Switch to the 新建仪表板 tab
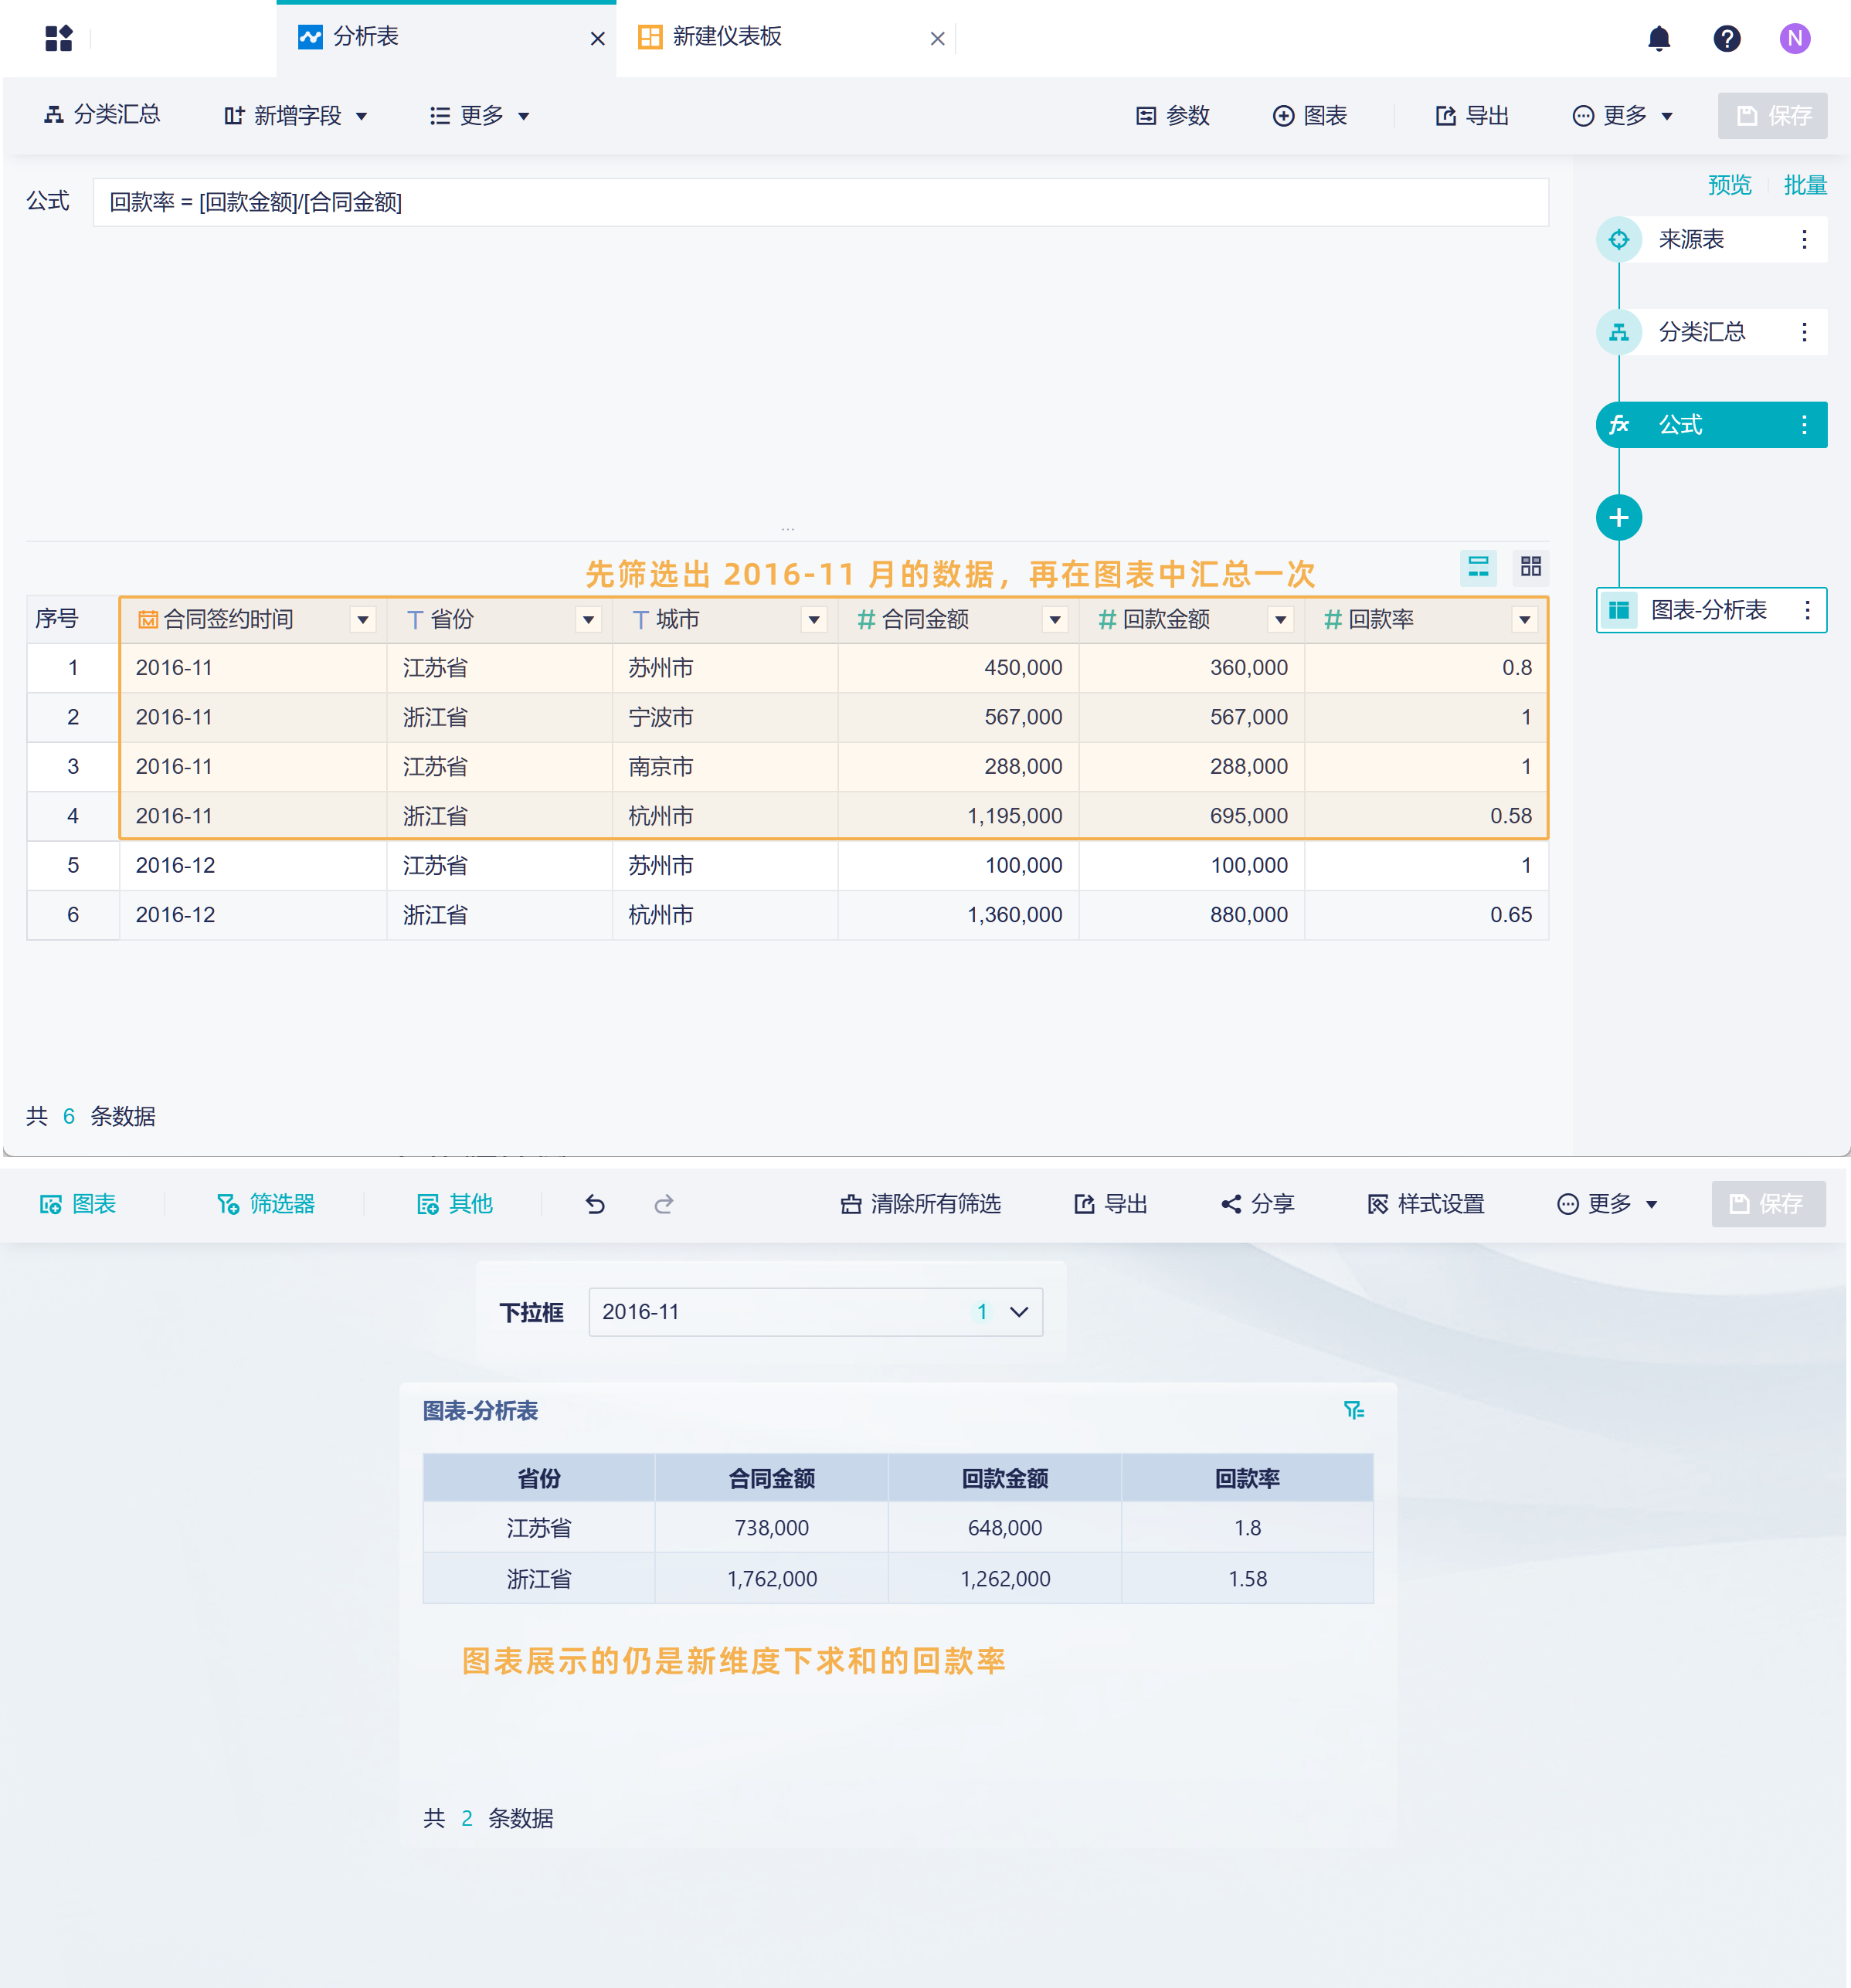1851x1988 pixels. click(727, 38)
